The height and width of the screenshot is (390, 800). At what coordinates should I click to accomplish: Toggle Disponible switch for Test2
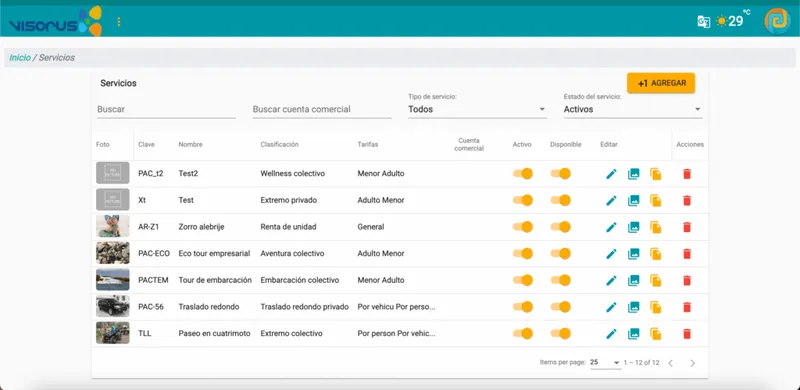(x=561, y=174)
